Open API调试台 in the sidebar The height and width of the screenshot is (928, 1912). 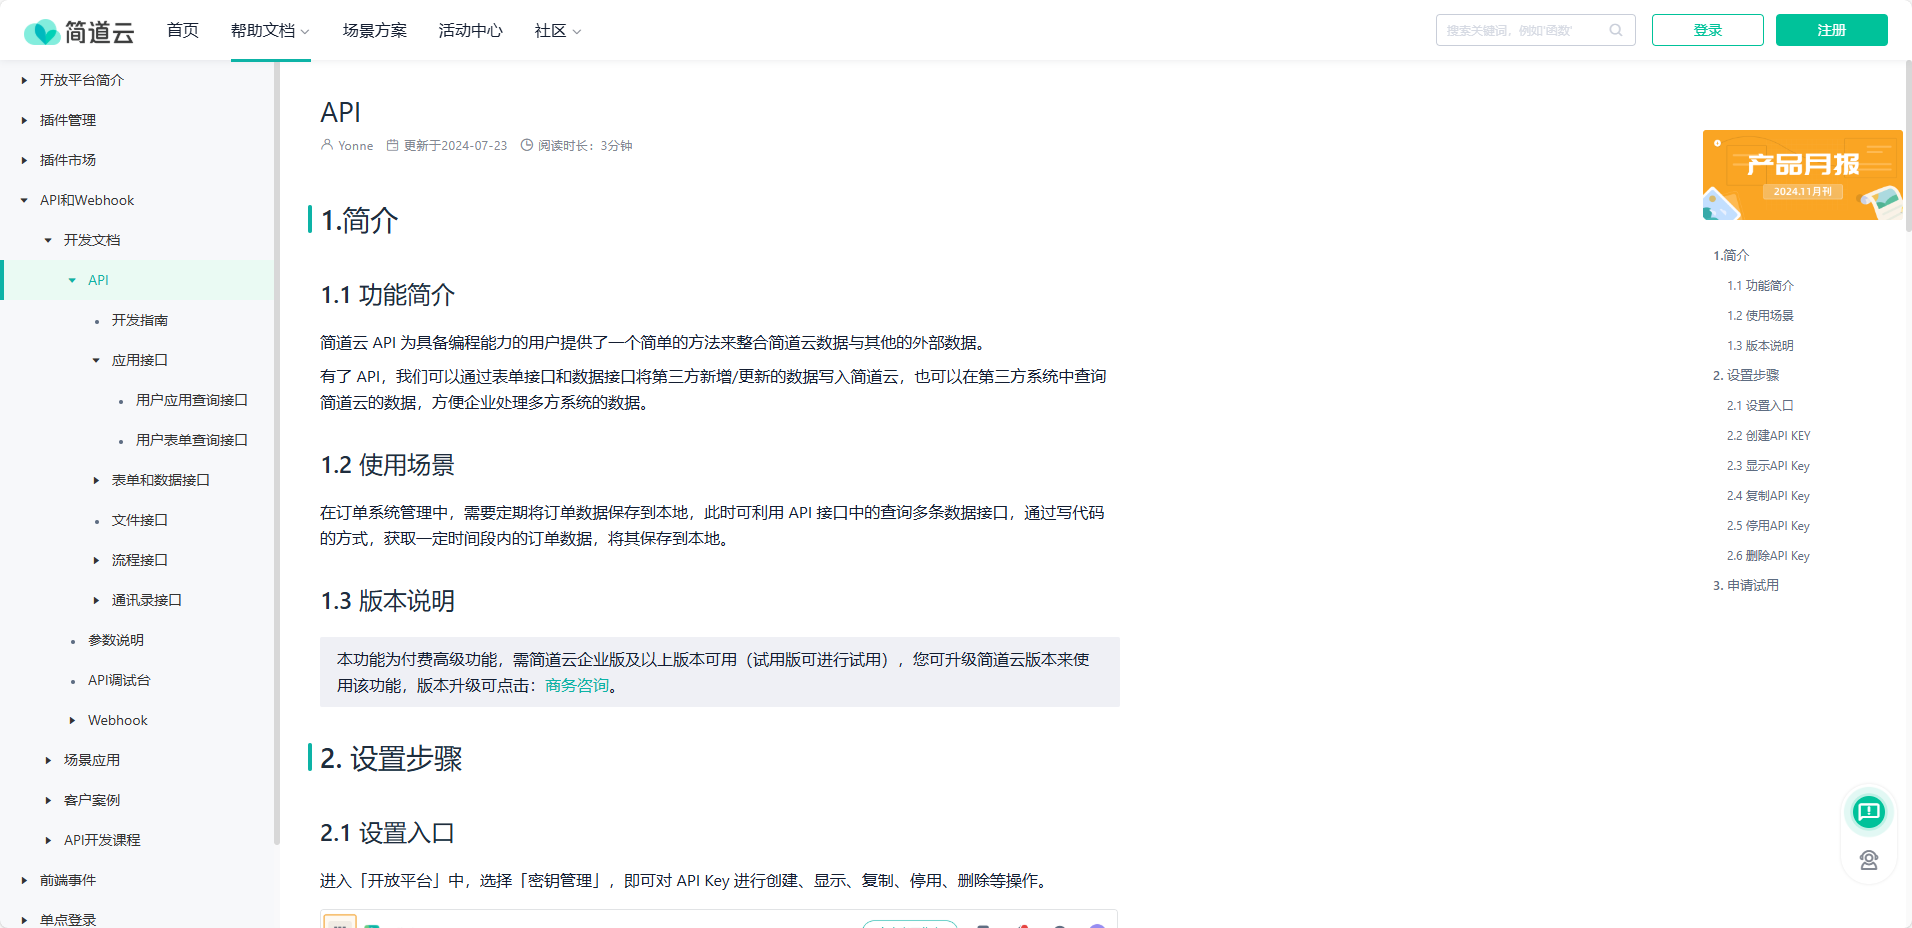(x=119, y=680)
